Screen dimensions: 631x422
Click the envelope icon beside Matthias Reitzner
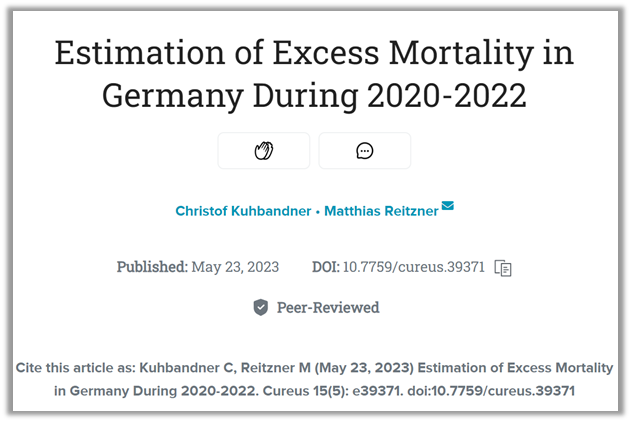coord(447,206)
